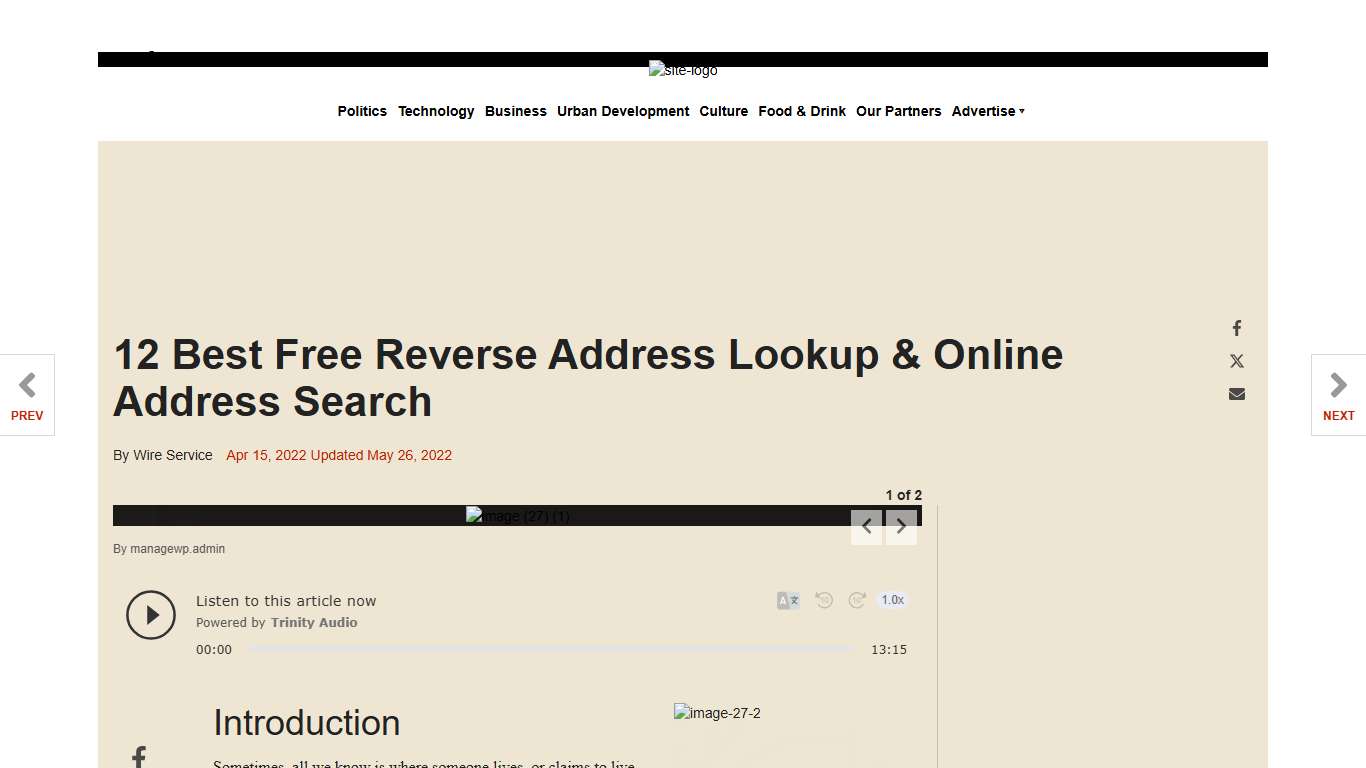1366x768 pixels.
Task: Open the featured article image
Action: 517,515
